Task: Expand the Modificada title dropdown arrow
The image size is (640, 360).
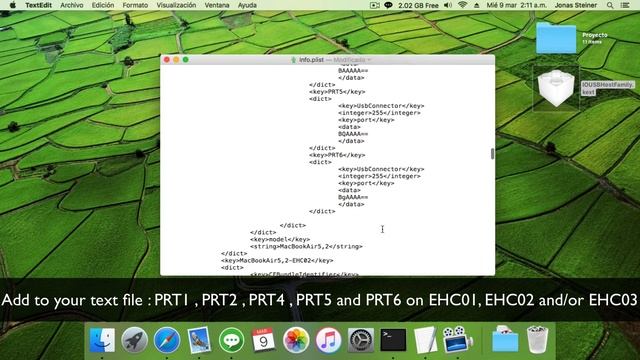Action: click(369, 60)
